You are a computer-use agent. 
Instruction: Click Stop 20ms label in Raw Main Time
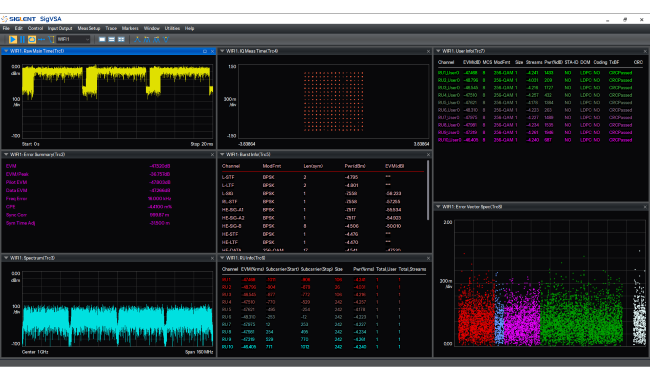point(202,144)
